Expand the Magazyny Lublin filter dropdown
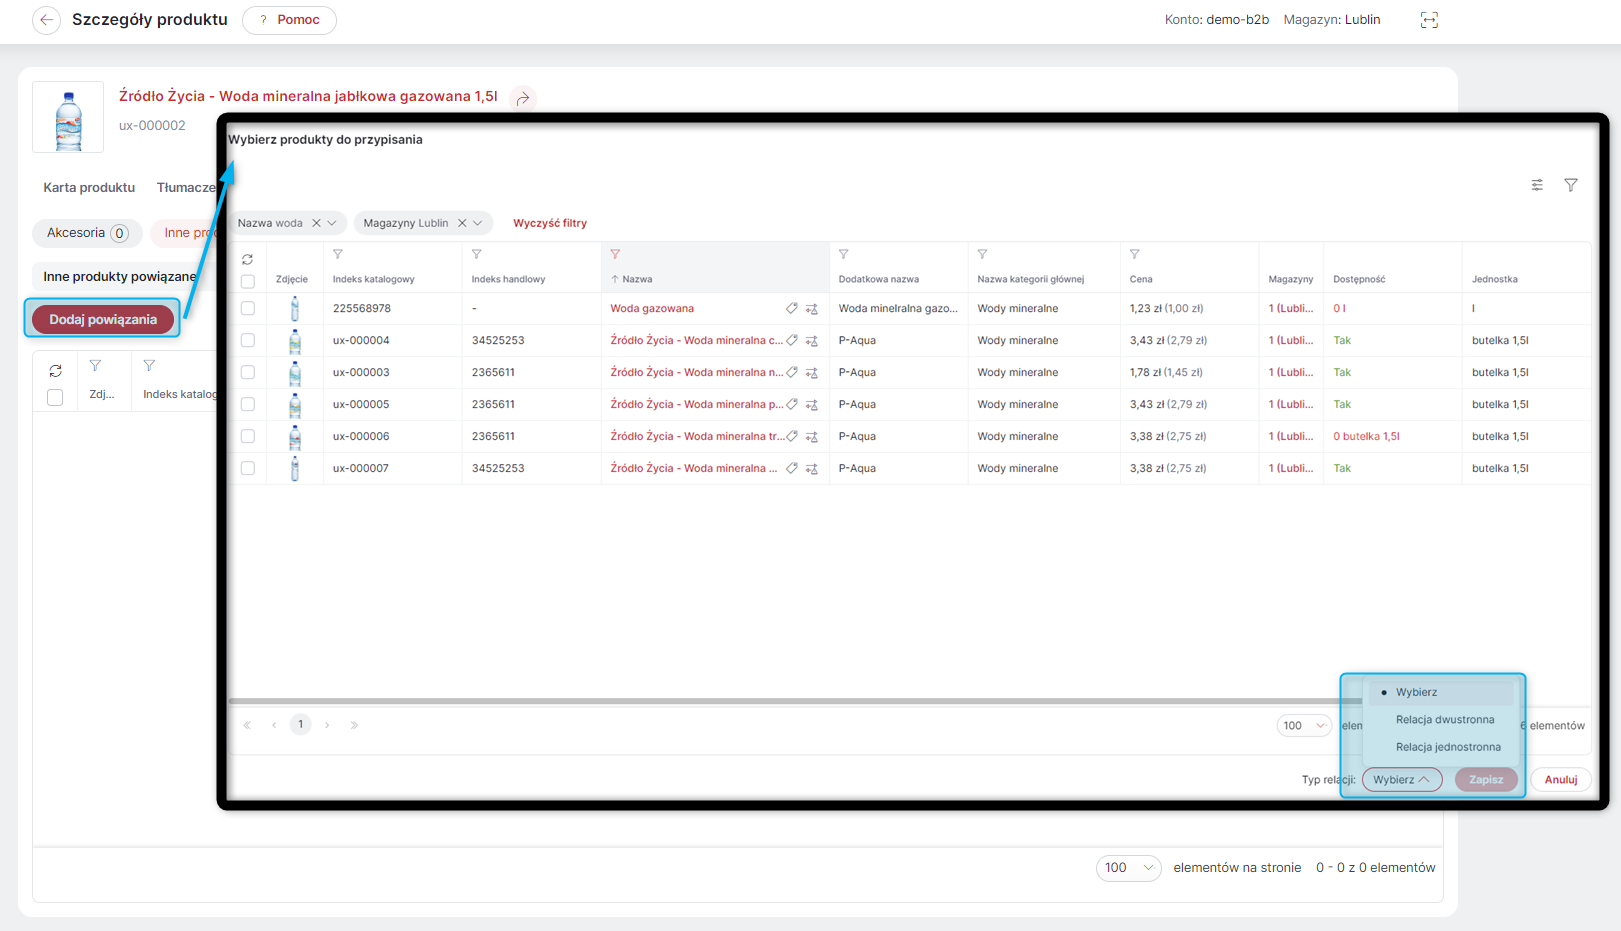Viewport: 1621px width, 931px height. pos(478,223)
